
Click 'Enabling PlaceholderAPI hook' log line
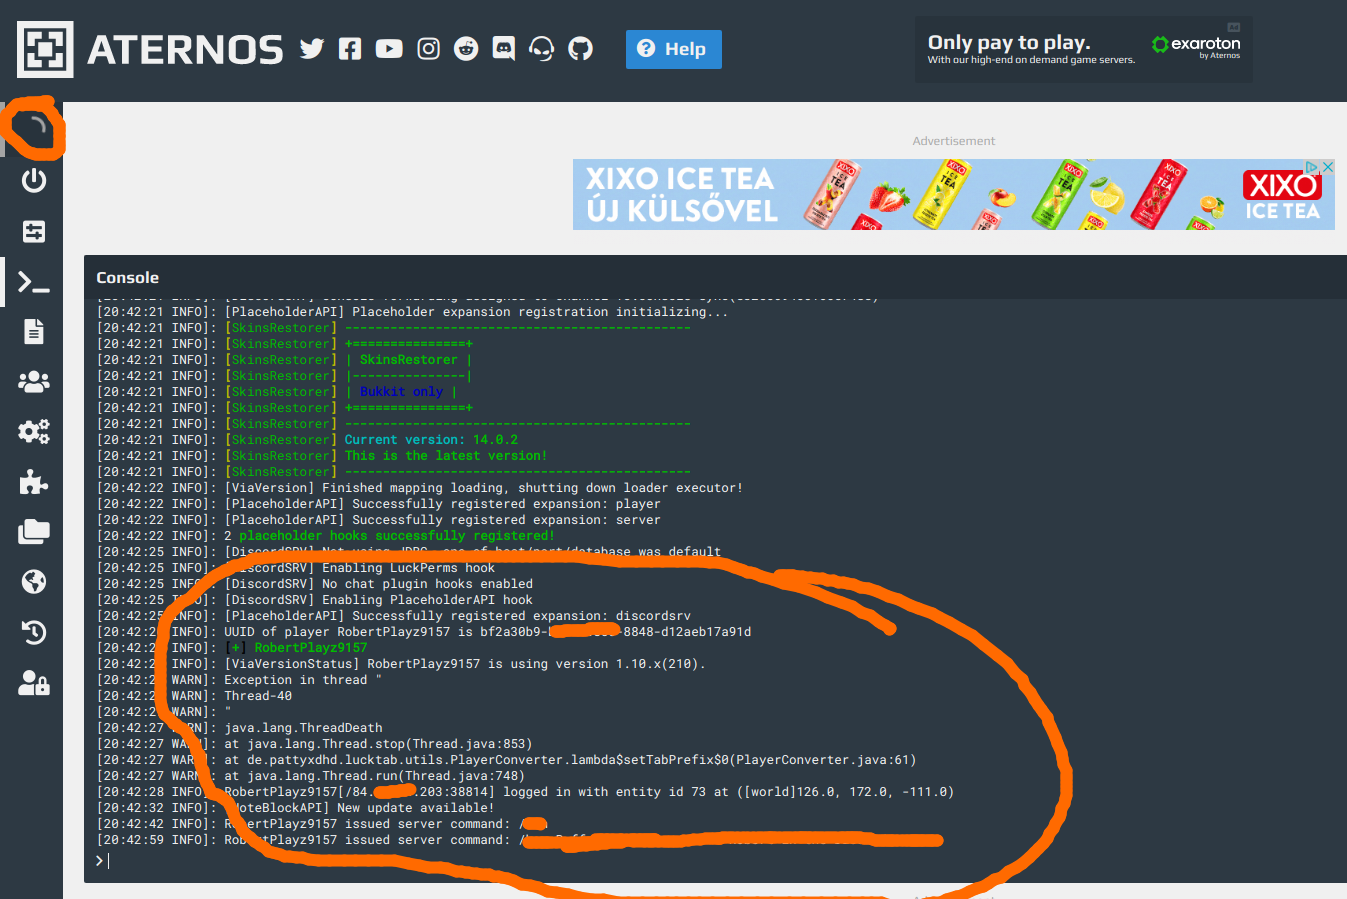point(315,600)
